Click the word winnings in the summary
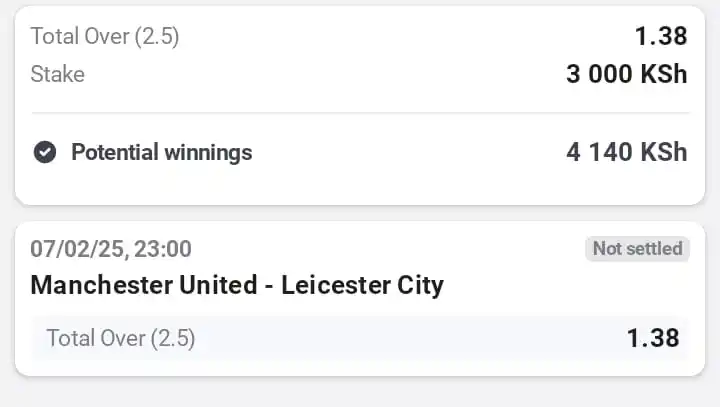 [208, 153]
